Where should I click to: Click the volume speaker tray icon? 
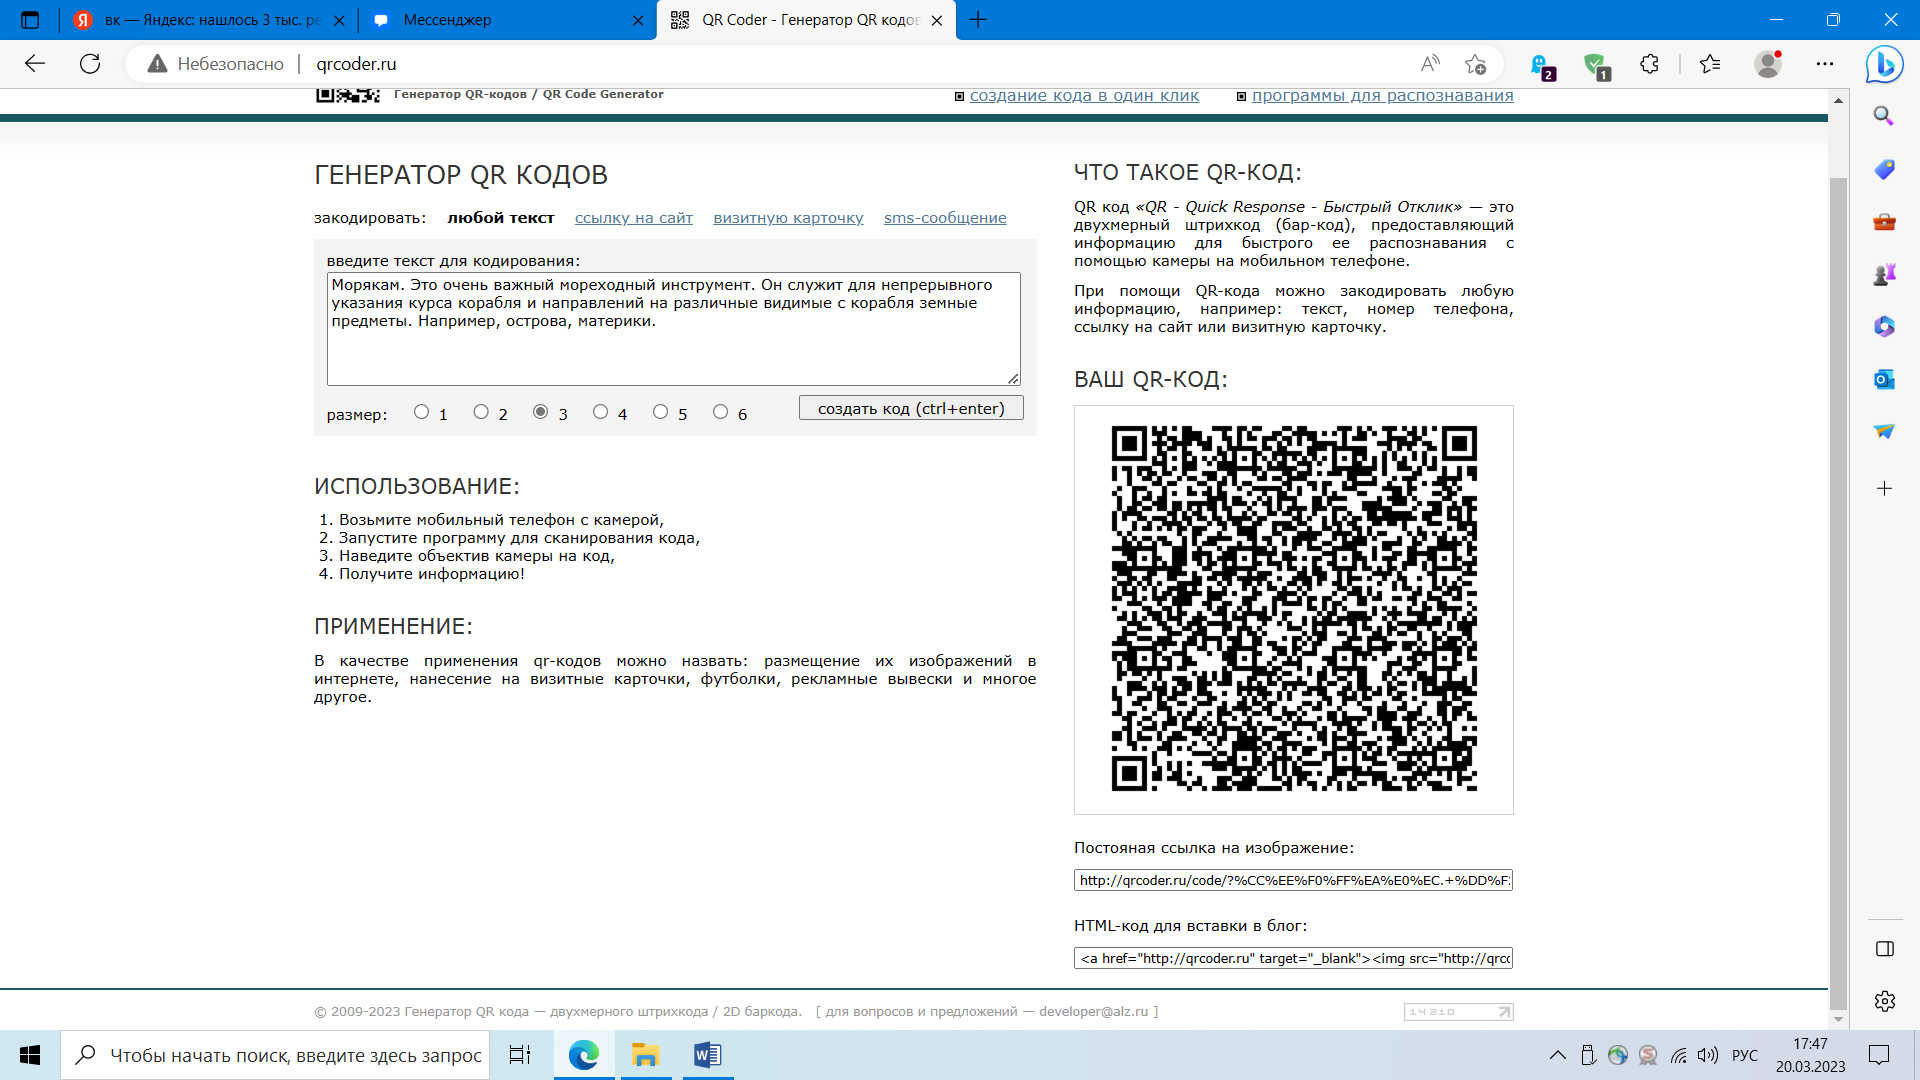(x=1708, y=1055)
